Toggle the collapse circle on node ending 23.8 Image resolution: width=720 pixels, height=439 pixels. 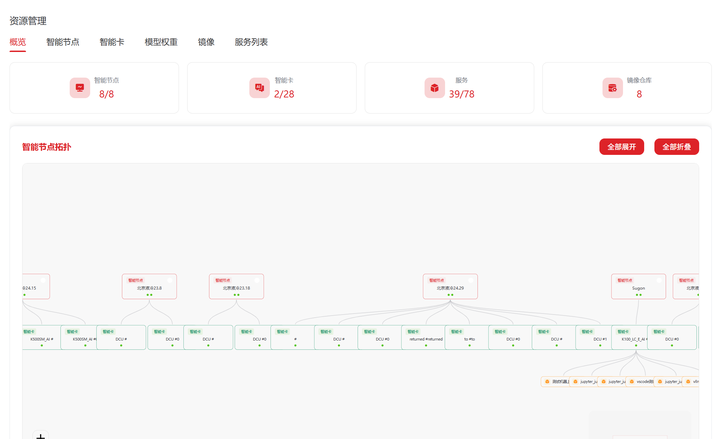click(169, 280)
